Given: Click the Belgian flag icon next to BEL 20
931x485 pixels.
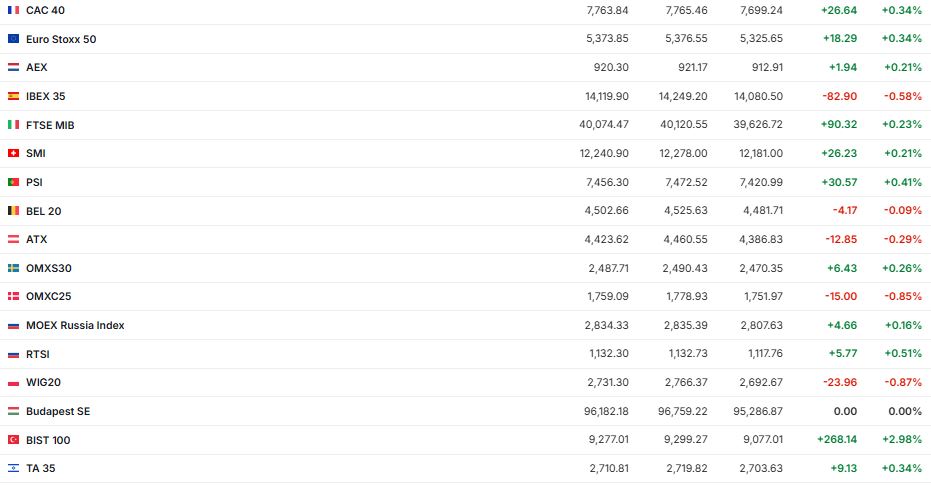Looking at the screenshot, I should 13,211.
